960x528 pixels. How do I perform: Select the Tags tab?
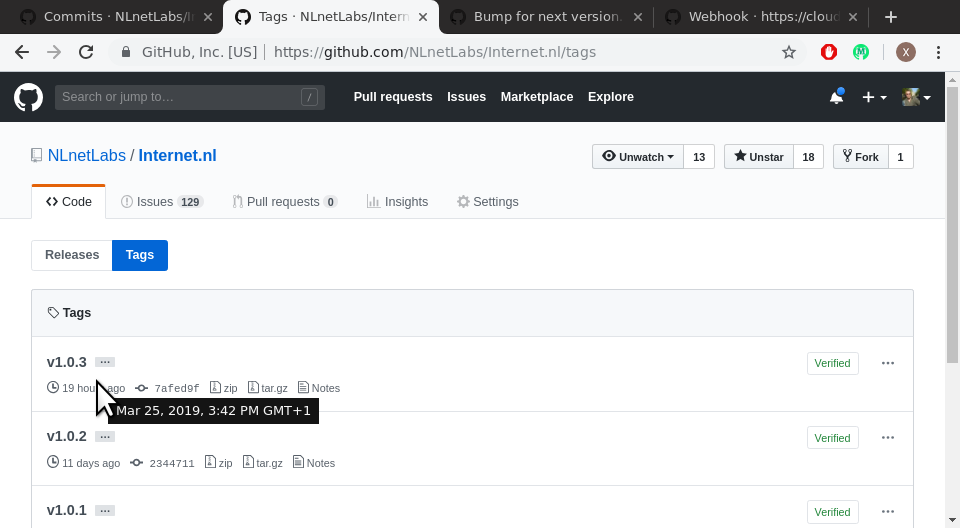tap(140, 255)
